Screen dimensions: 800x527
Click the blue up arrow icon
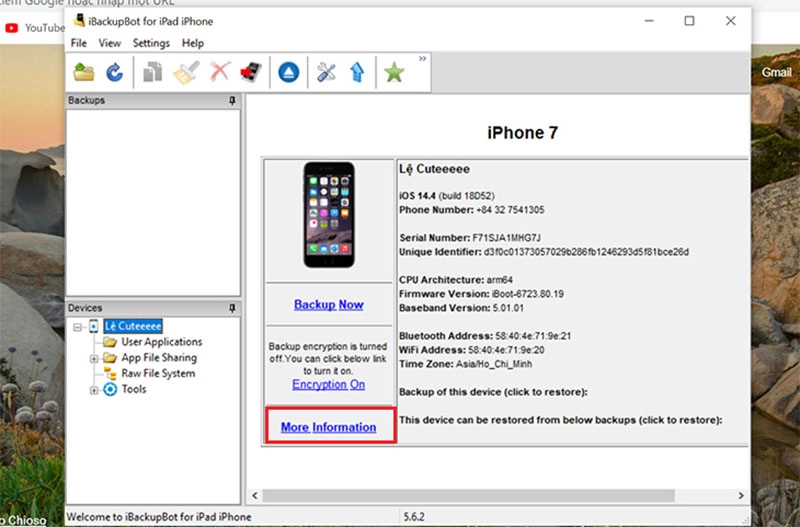pos(357,72)
